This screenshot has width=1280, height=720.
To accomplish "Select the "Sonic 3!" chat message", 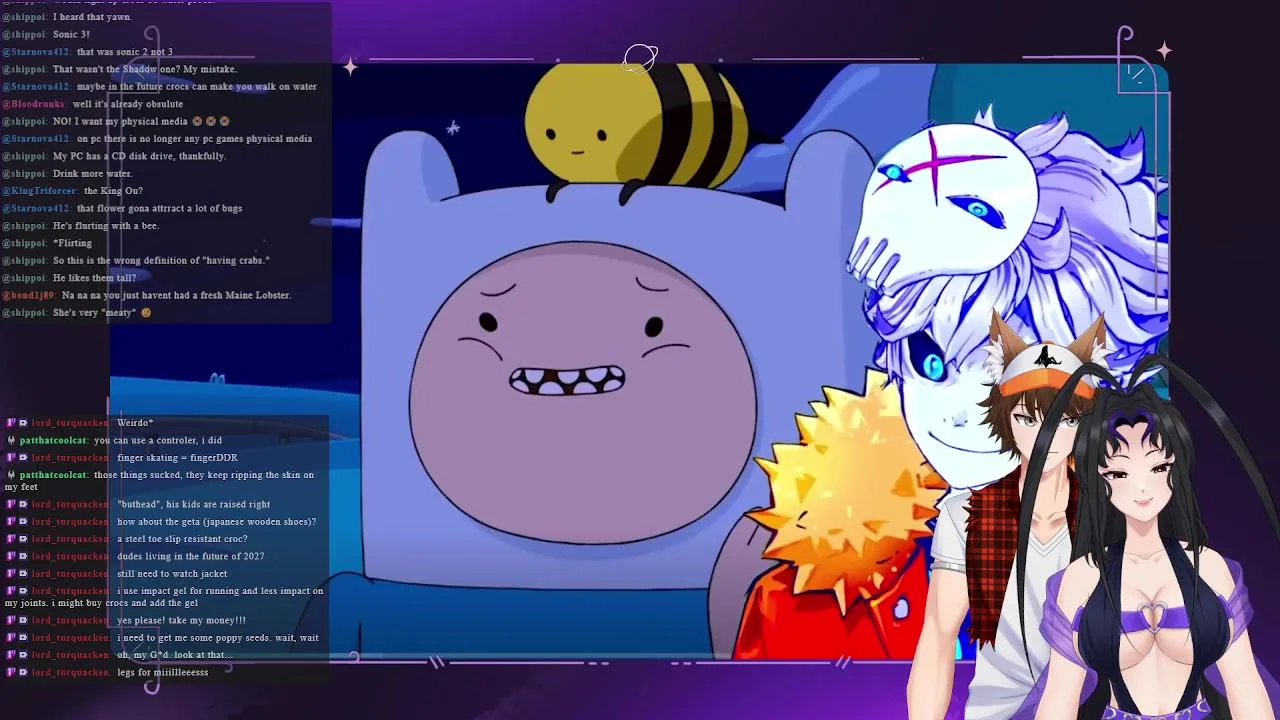I will (71, 34).
